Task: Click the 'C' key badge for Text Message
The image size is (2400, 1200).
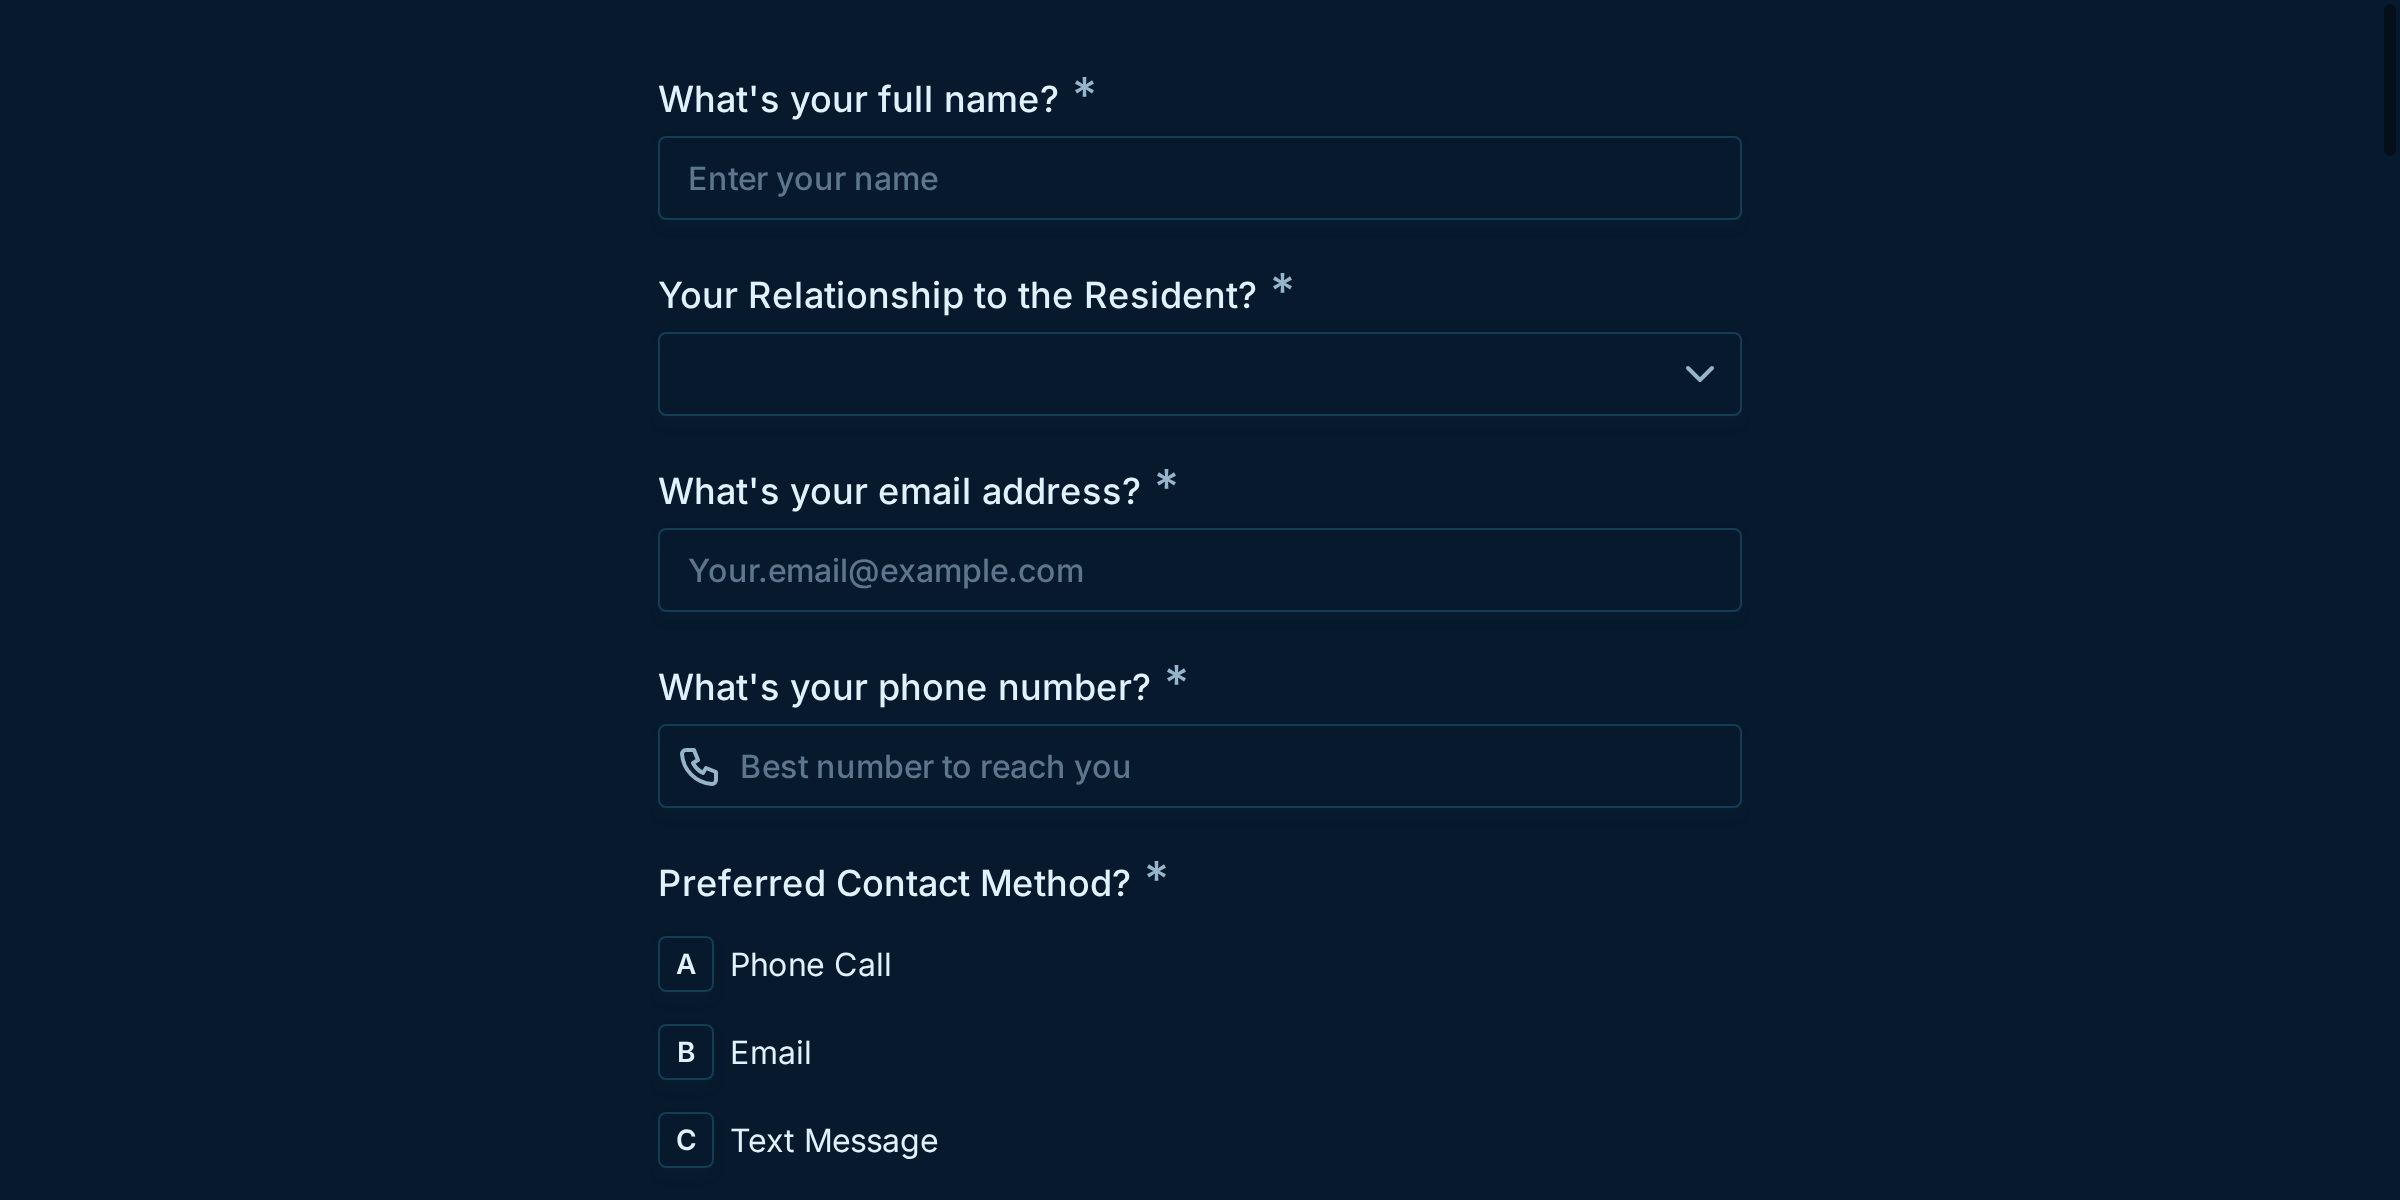Action: pyautogui.click(x=686, y=1139)
